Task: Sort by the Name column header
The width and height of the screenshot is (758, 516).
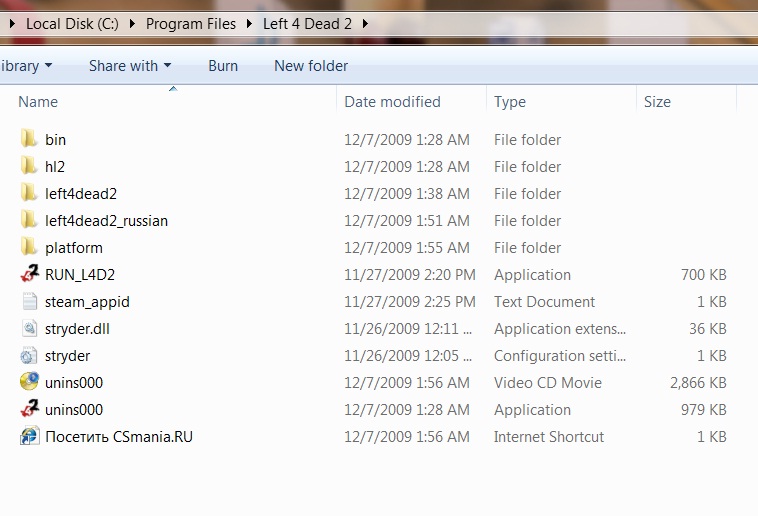Action: tap(38, 102)
